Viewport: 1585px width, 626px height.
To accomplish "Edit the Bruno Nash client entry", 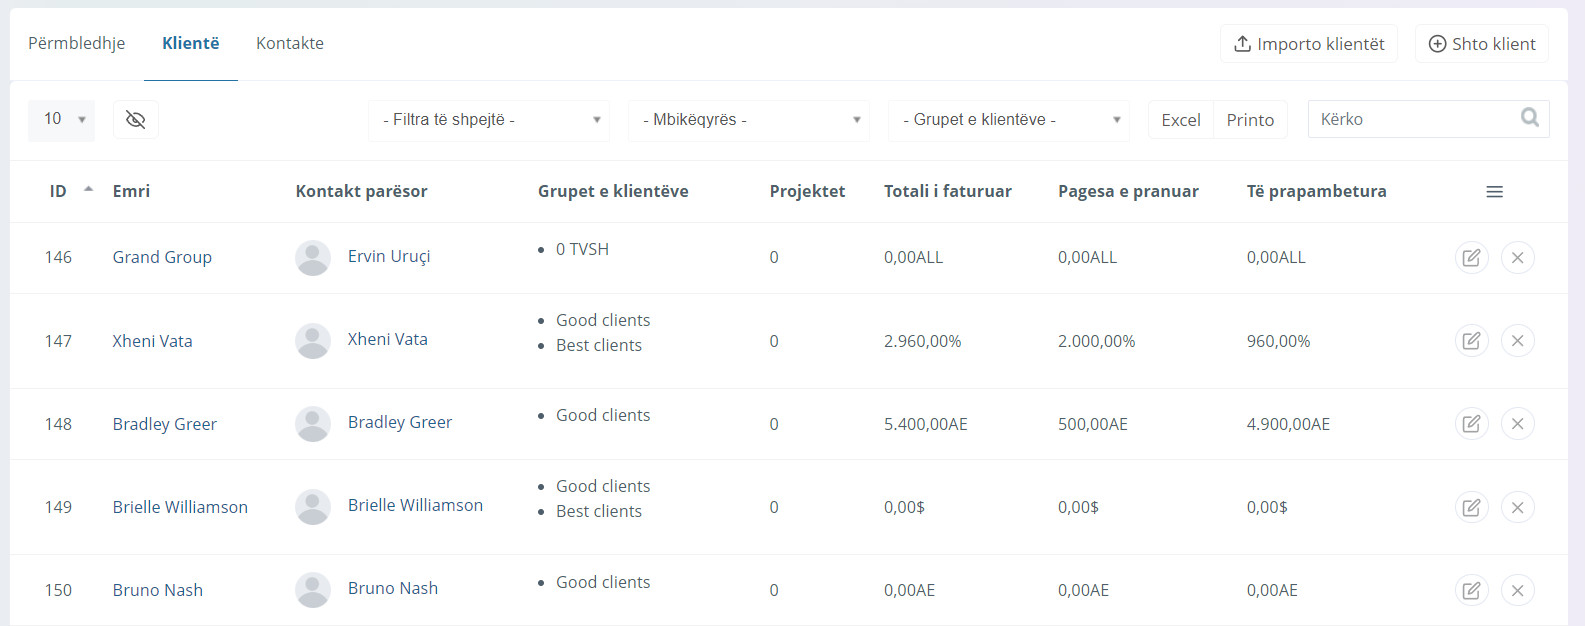I will [x=1471, y=590].
